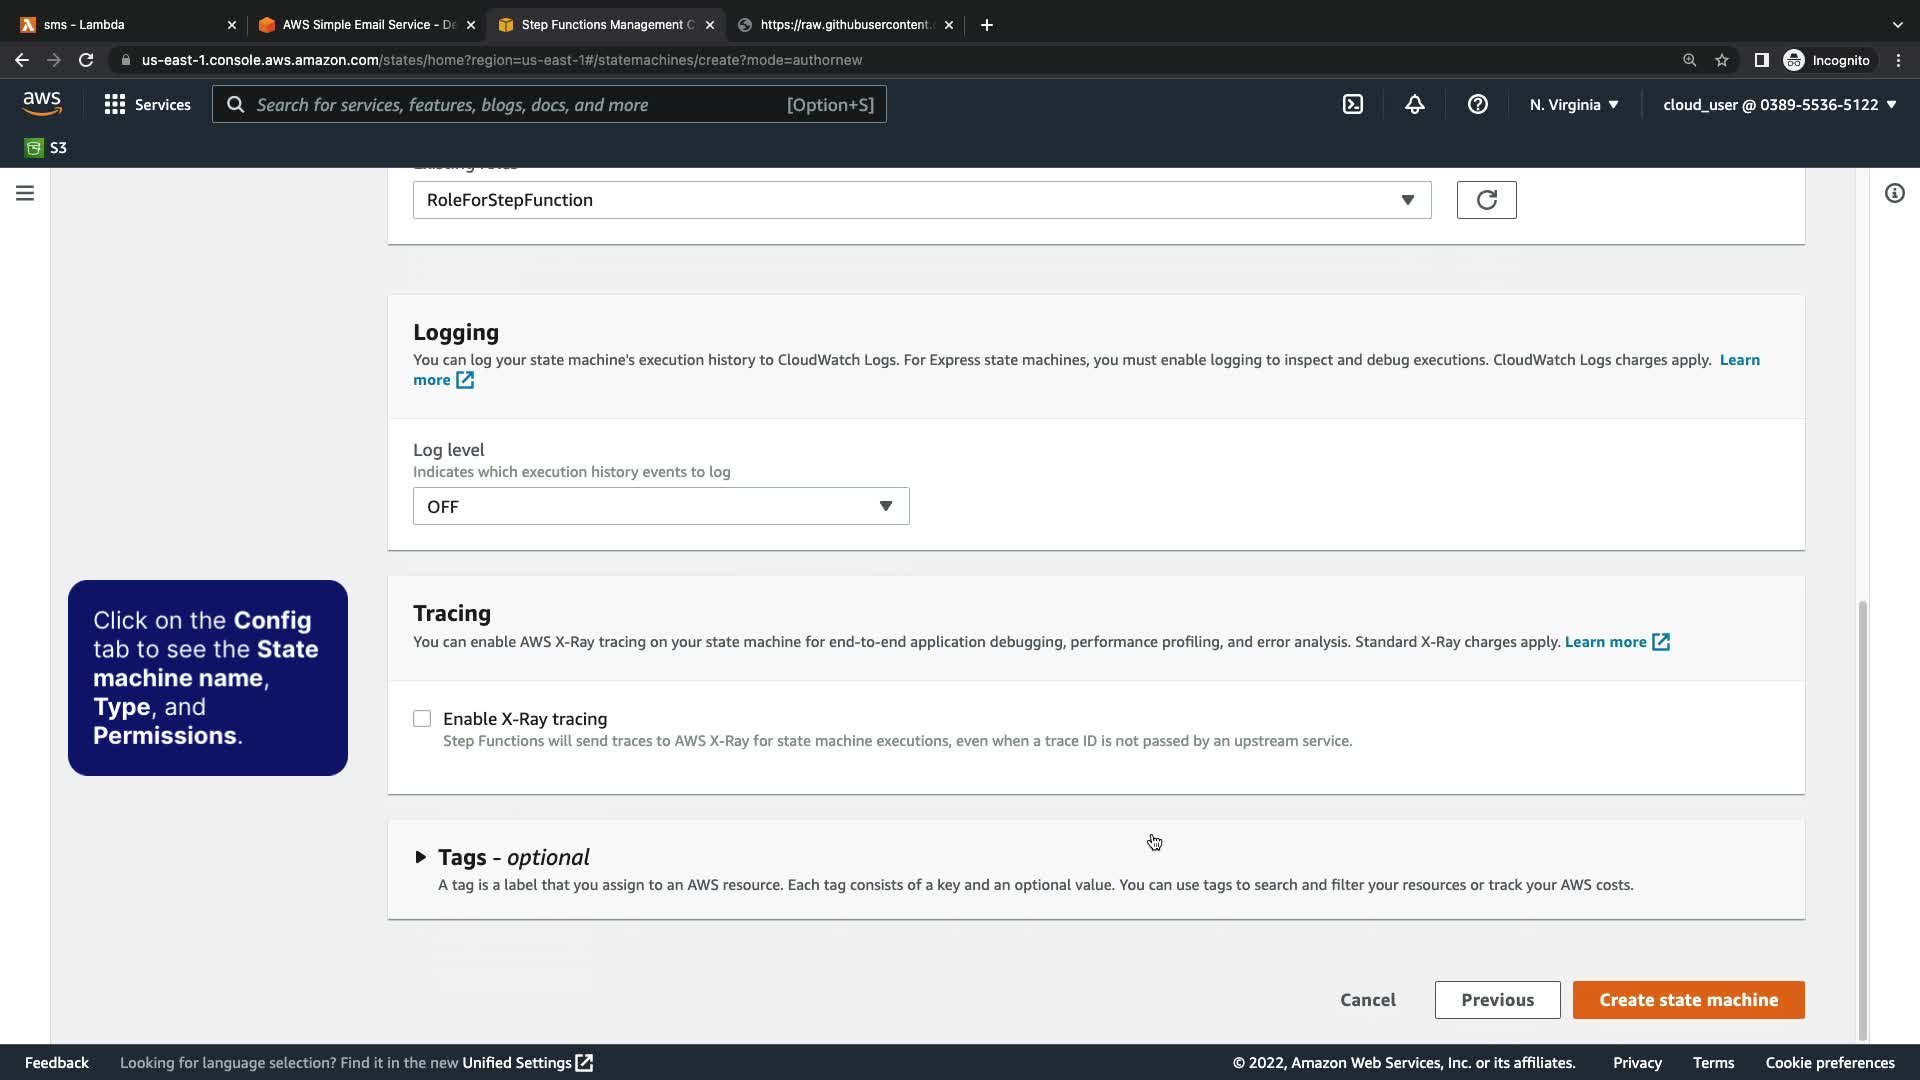The width and height of the screenshot is (1920, 1080).
Task: Click the AWS logo home icon
Action: (42, 104)
